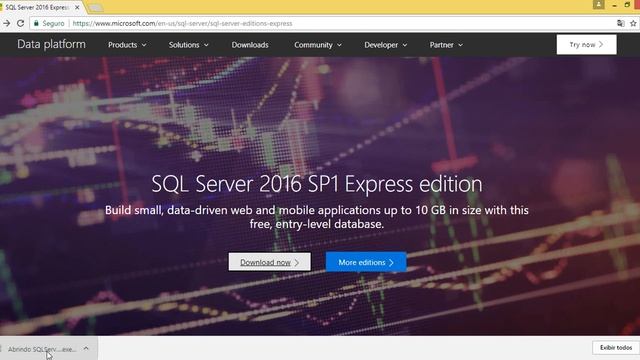Image resolution: width=640 pixels, height=360 pixels.
Task: Click the SQL Server 2016 SP1 Express edition heading
Action: [317, 184]
